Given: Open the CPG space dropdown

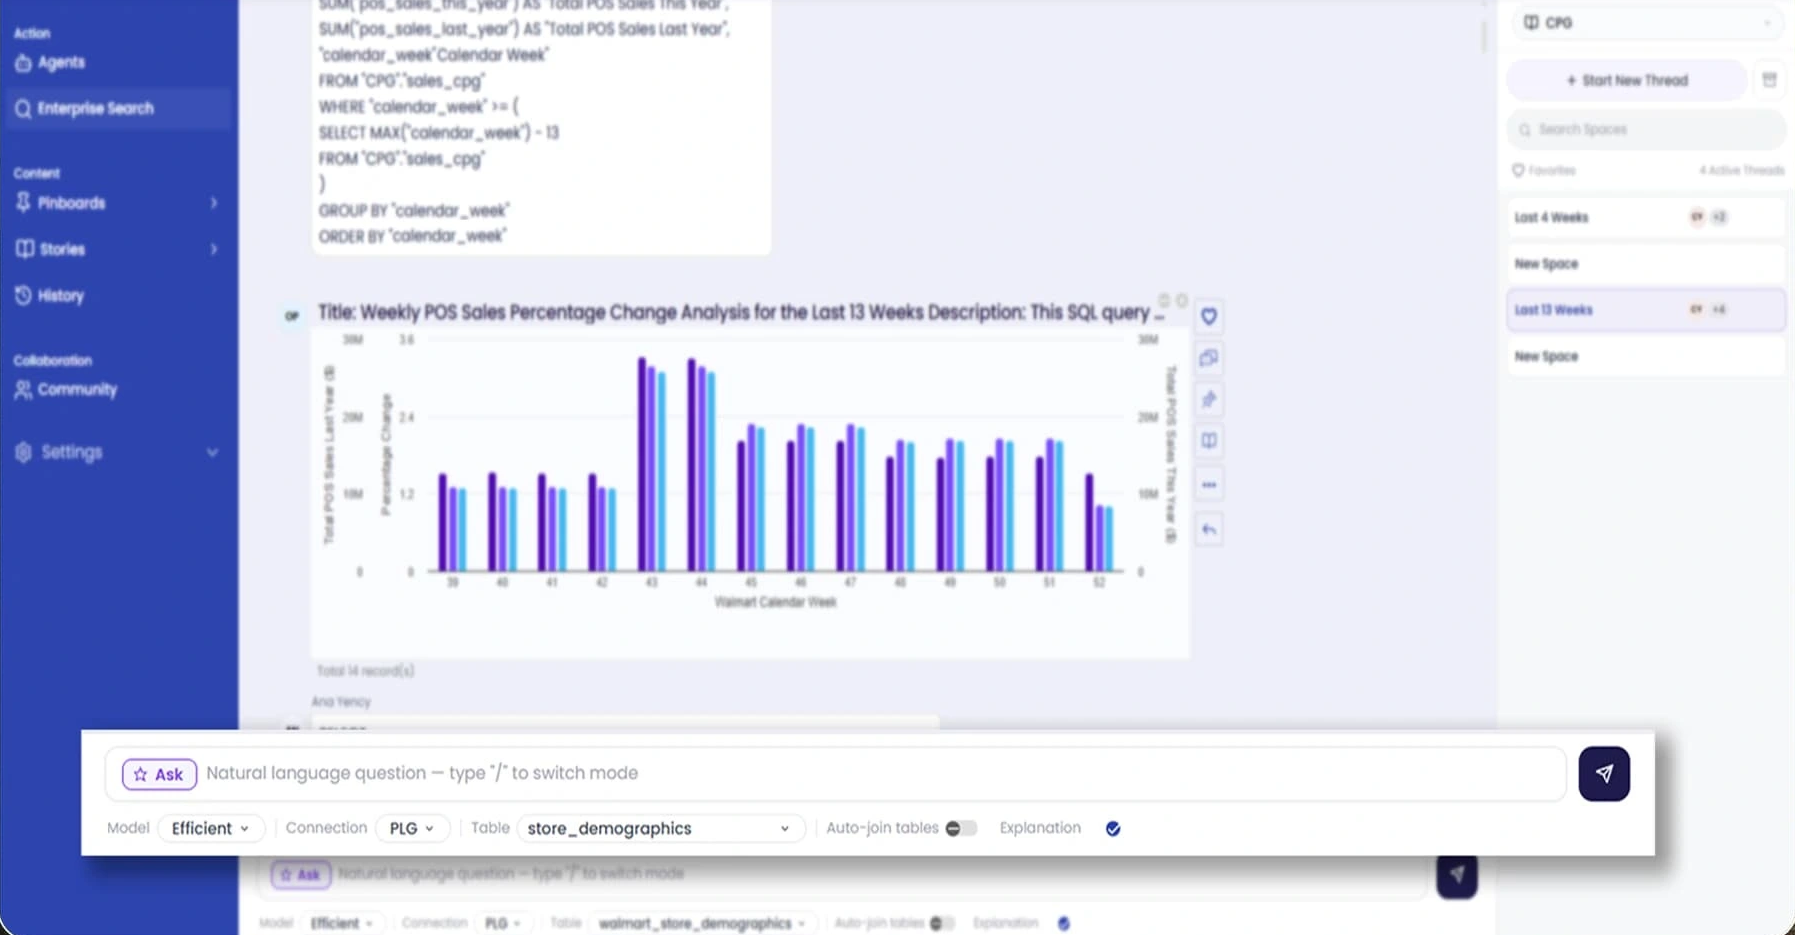Looking at the screenshot, I should pos(1646,22).
